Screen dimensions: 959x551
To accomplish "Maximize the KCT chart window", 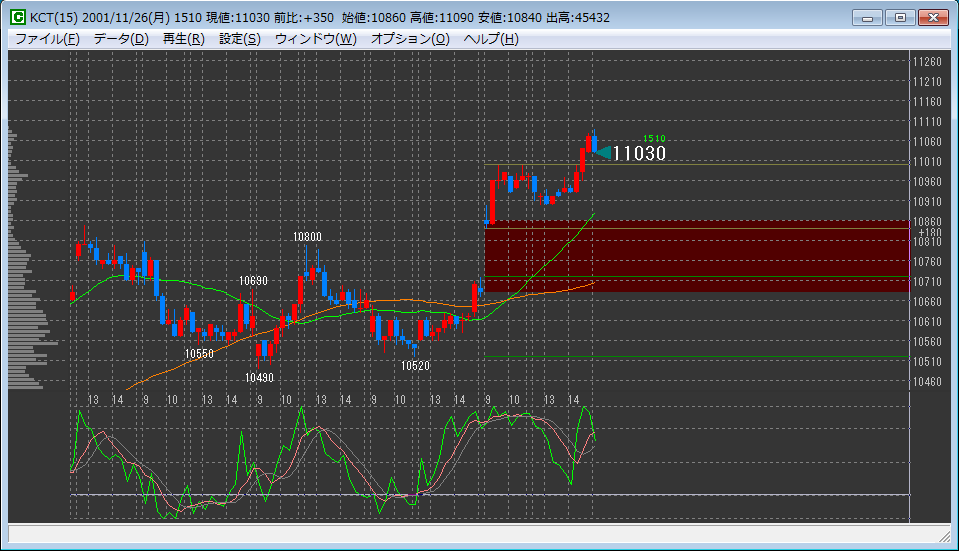I will click(901, 17).
